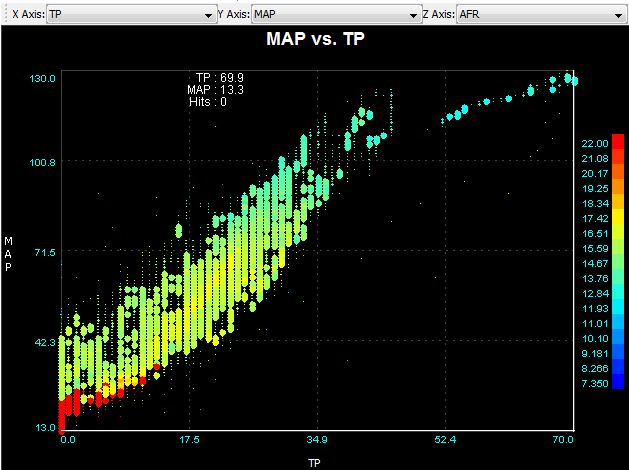This screenshot has height=470, width=629.
Task: Click the 8.266 legend value
Action: 595,368
